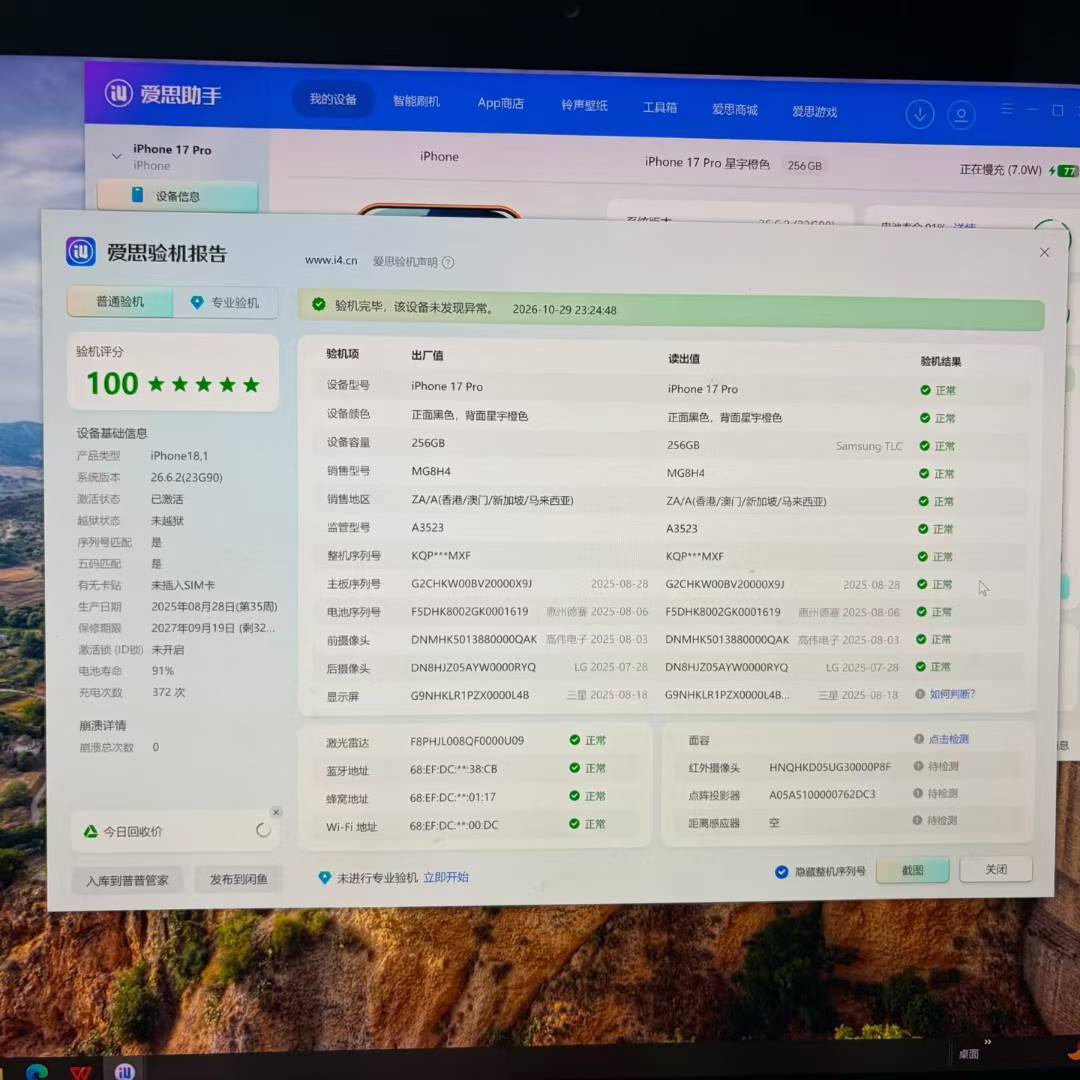The image size is (1080, 1080).
Task: Select 设备信息 in the sidebar
Action: (x=178, y=196)
